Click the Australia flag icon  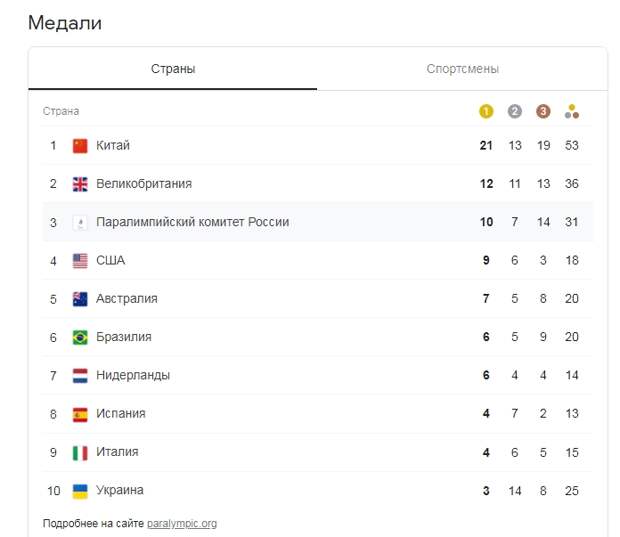[80, 299]
